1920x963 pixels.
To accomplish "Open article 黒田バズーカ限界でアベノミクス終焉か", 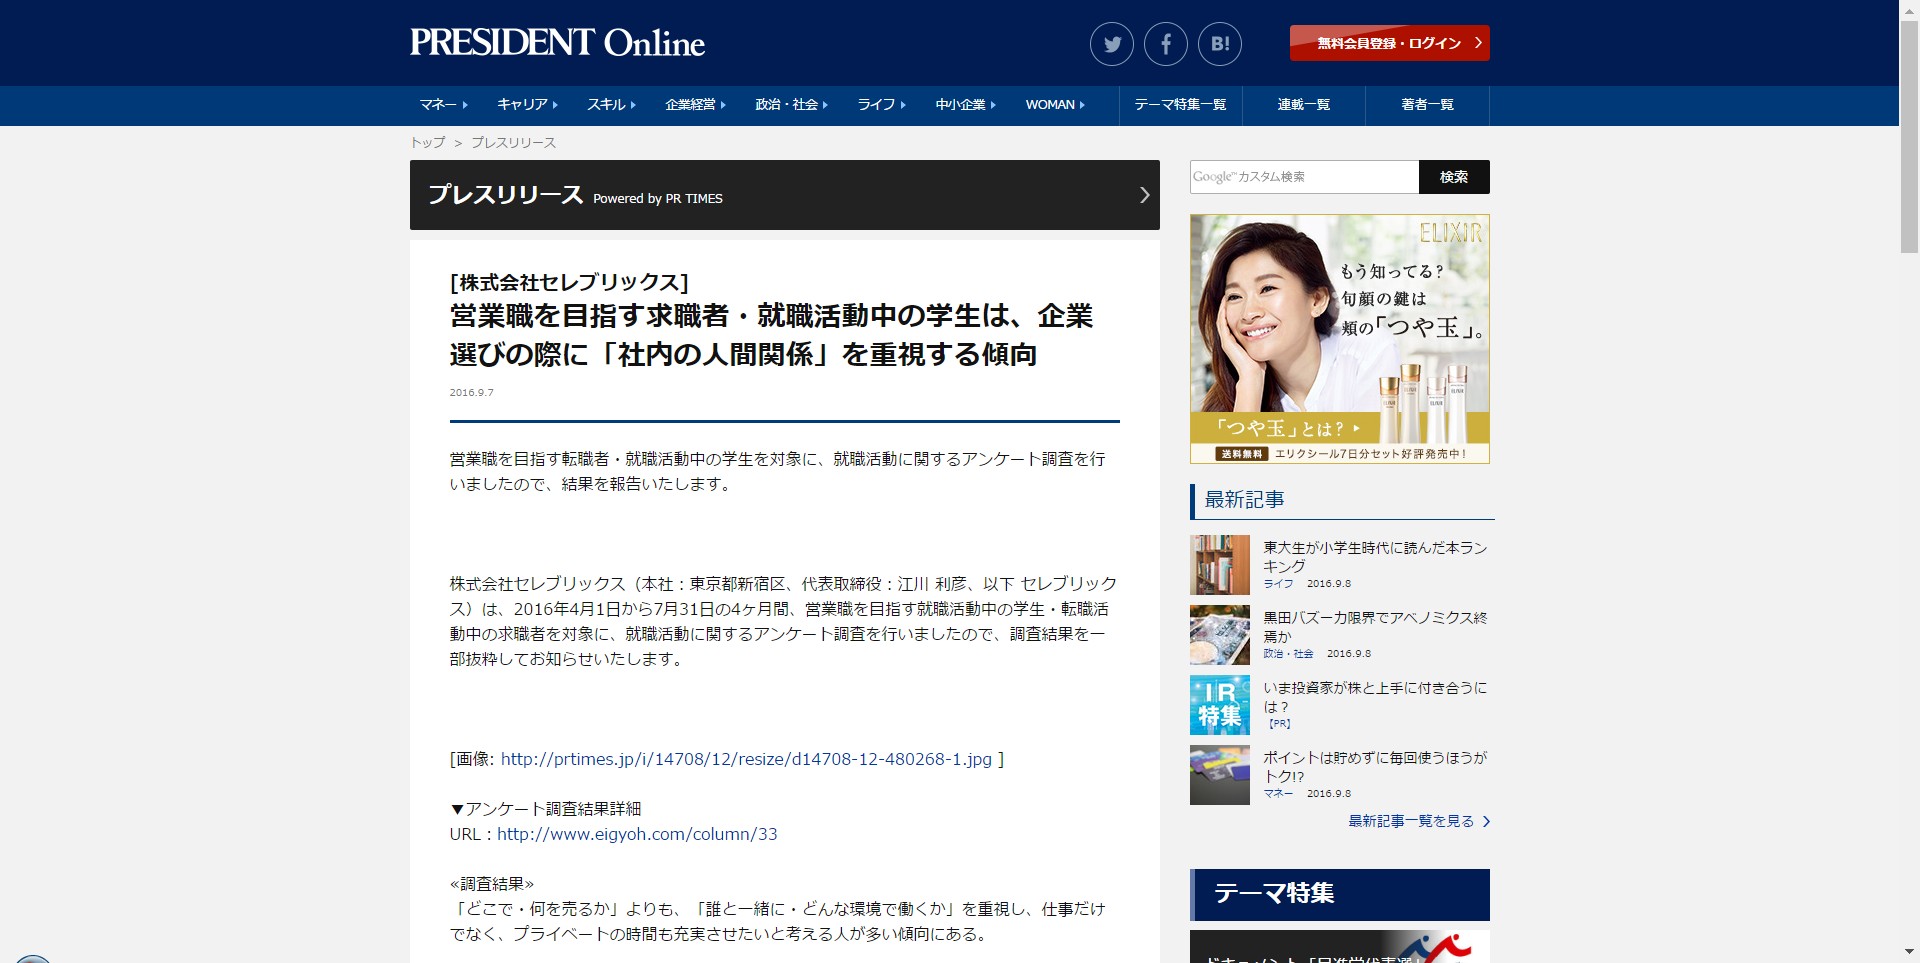I will [1375, 627].
